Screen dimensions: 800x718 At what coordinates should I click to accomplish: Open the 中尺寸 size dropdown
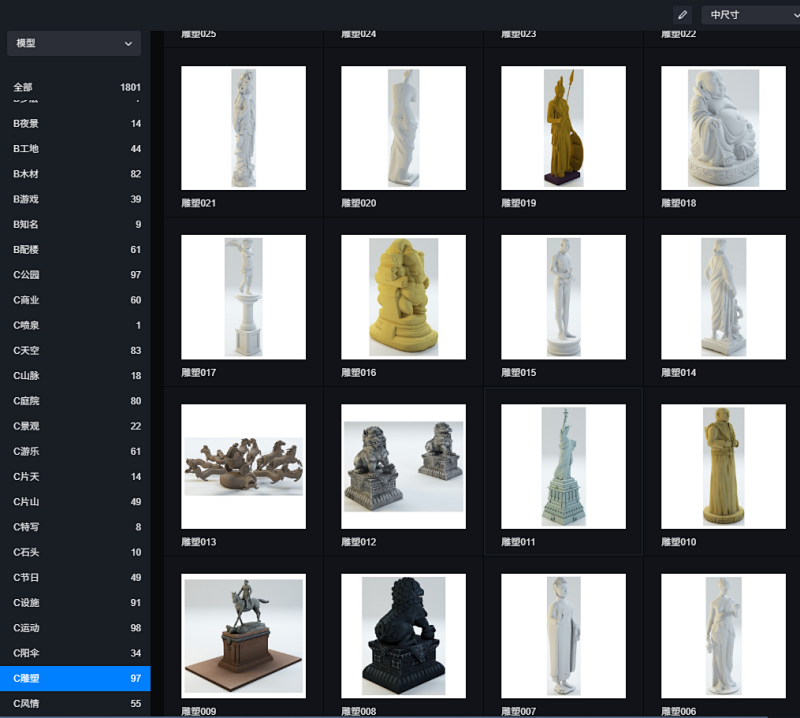coord(751,15)
